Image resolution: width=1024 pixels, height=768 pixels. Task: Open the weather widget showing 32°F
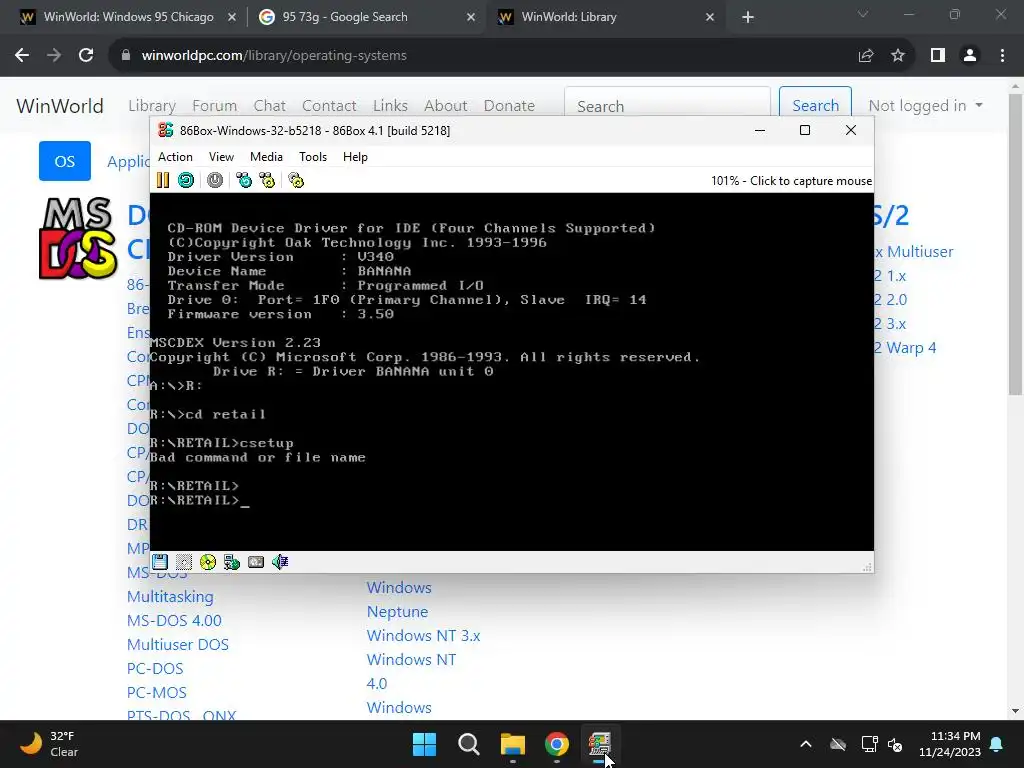[48, 744]
